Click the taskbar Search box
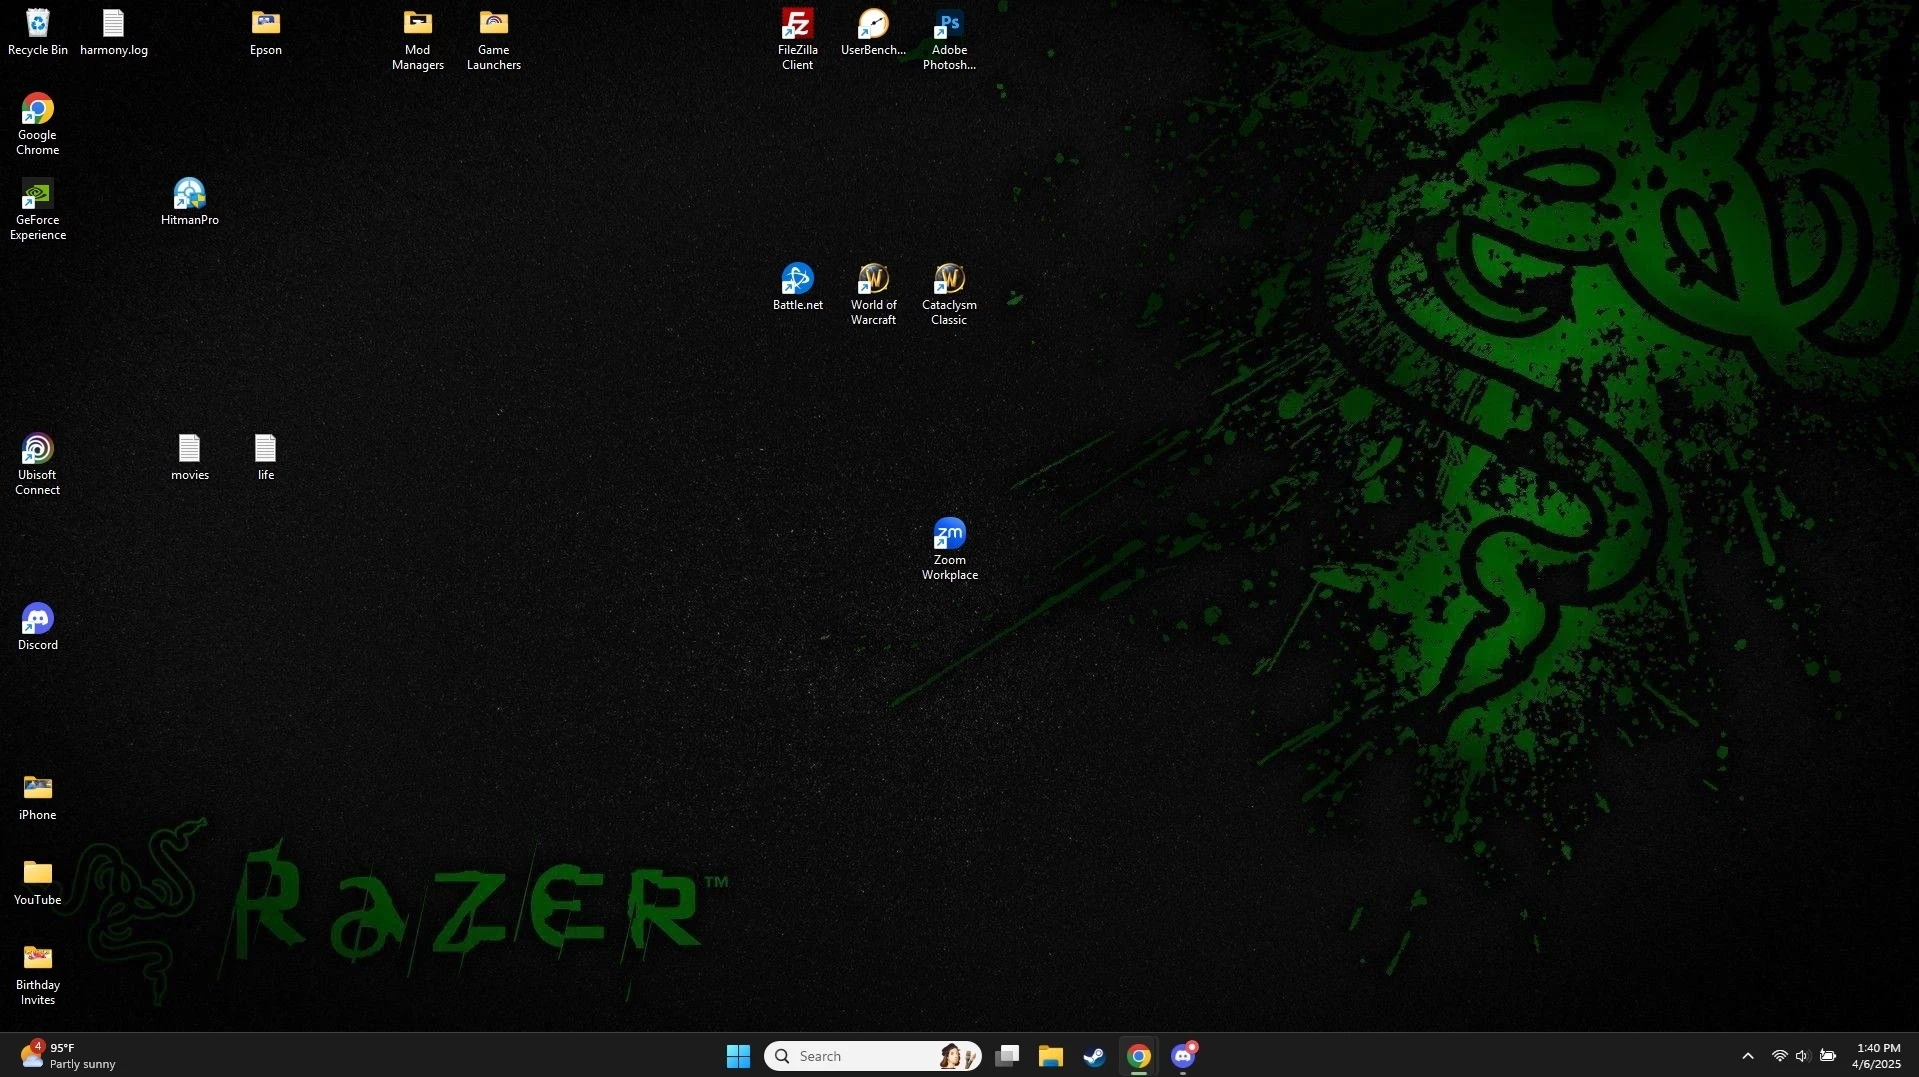Image resolution: width=1919 pixels, height=1077 pixels. (873, 1056)
